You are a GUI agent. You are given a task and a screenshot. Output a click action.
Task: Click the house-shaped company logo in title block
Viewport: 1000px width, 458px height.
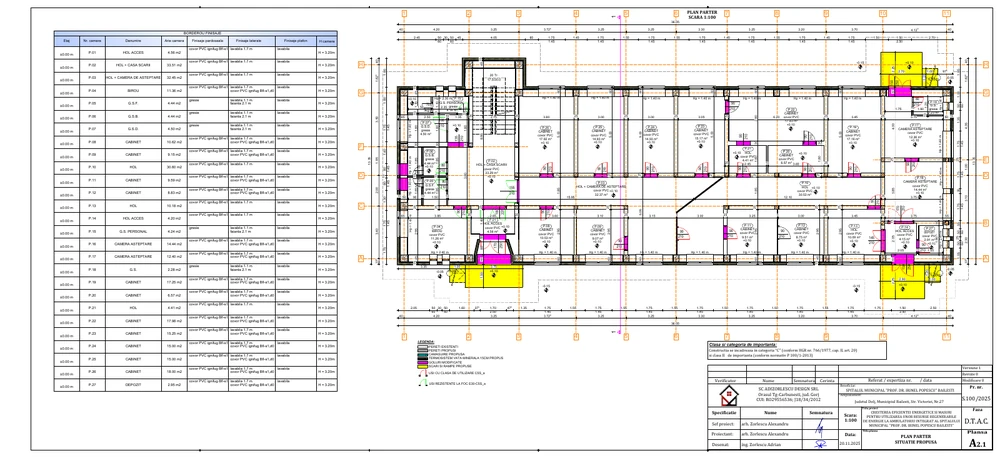[730, 396]
